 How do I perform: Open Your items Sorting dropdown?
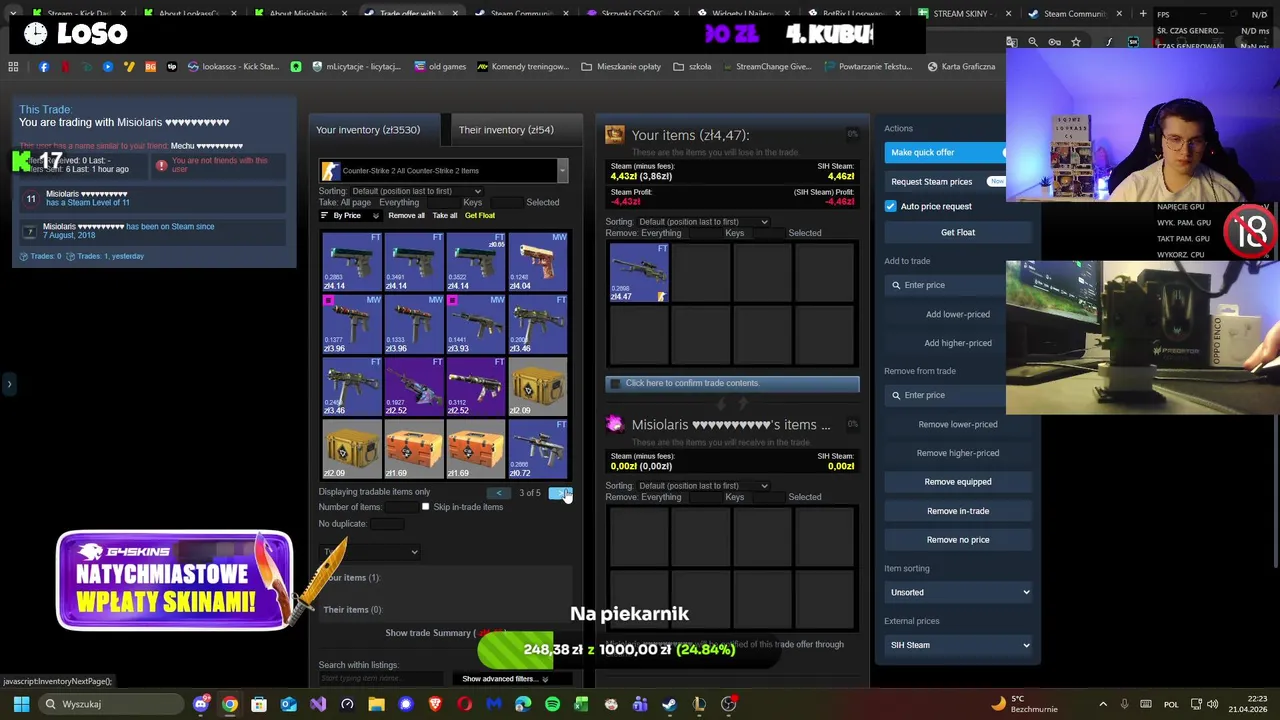[x=704, y=222]
